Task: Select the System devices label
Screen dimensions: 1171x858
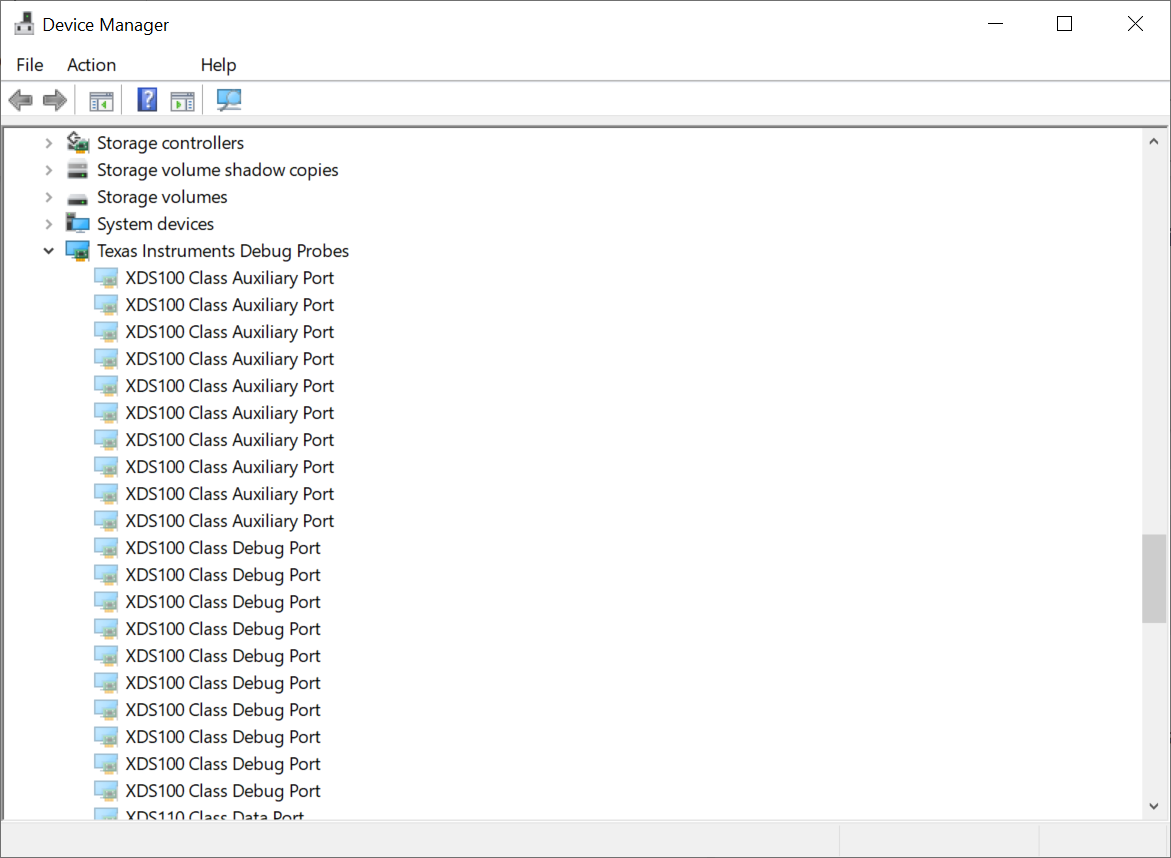Action: click(x=155, y=224)
